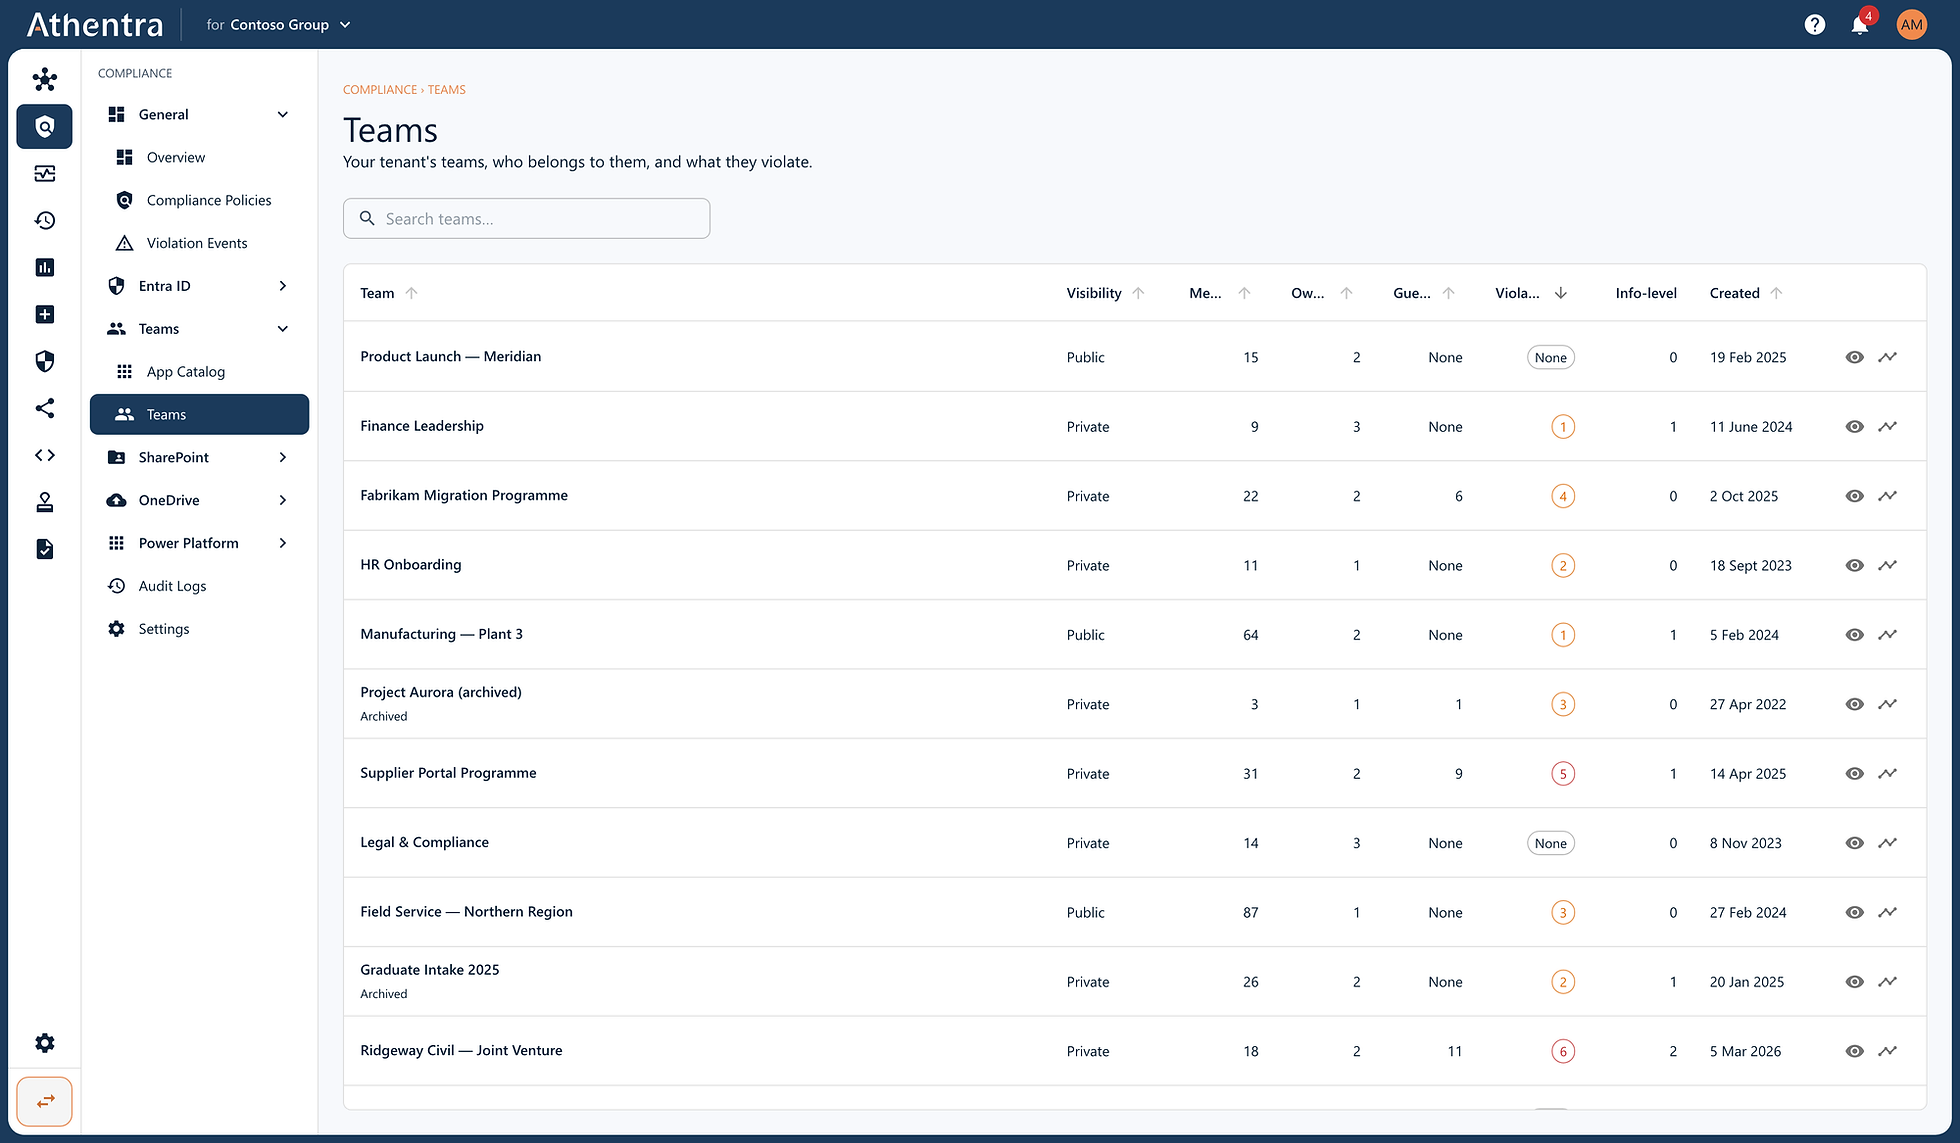Image resolution: width=1960 pixels, height=1143 pixels.
Task: Open the hub network icon in left rail
Action: point(45,79)
